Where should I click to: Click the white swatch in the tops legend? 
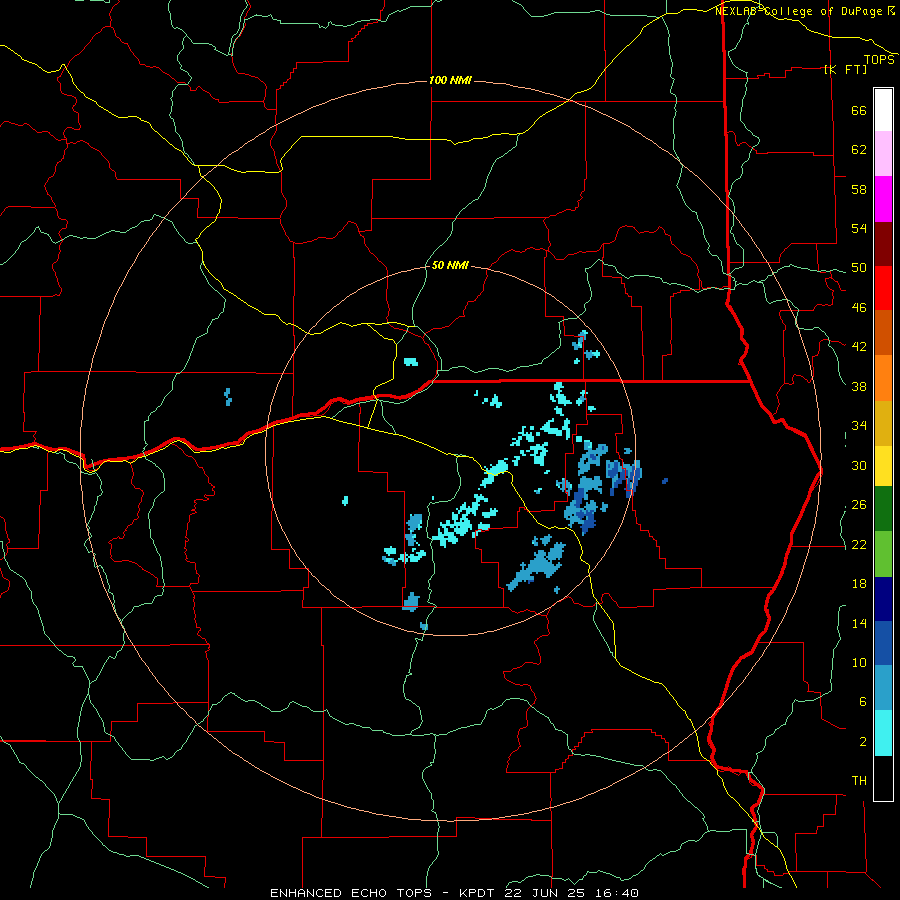pyautogui.click(x=883, y=110)
